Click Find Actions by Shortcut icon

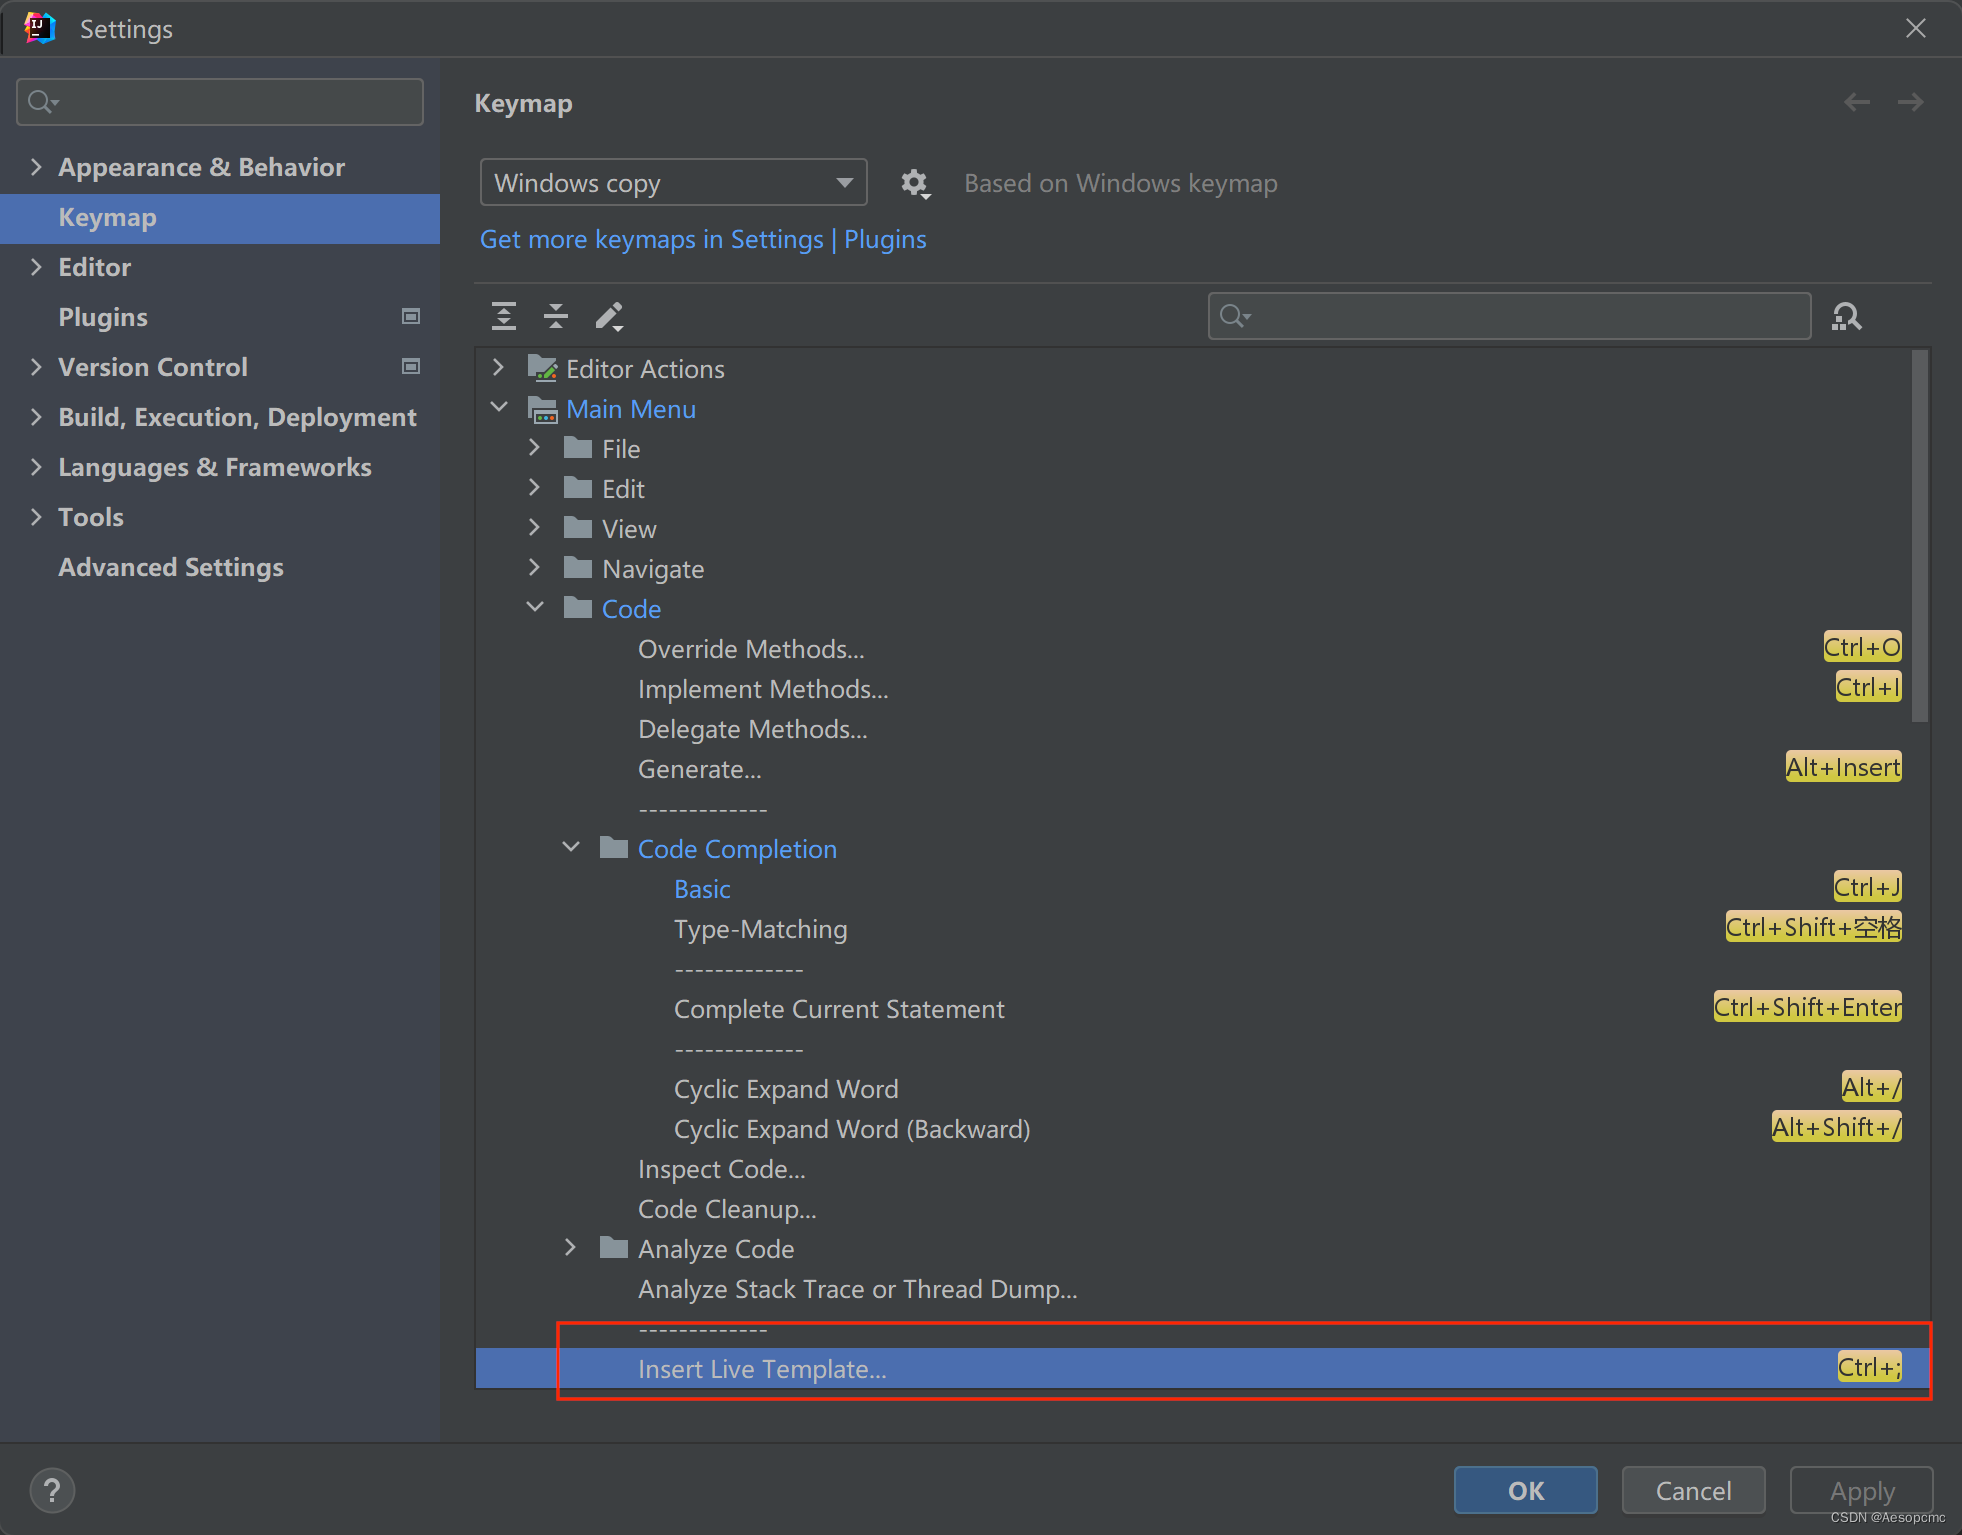1846,316
